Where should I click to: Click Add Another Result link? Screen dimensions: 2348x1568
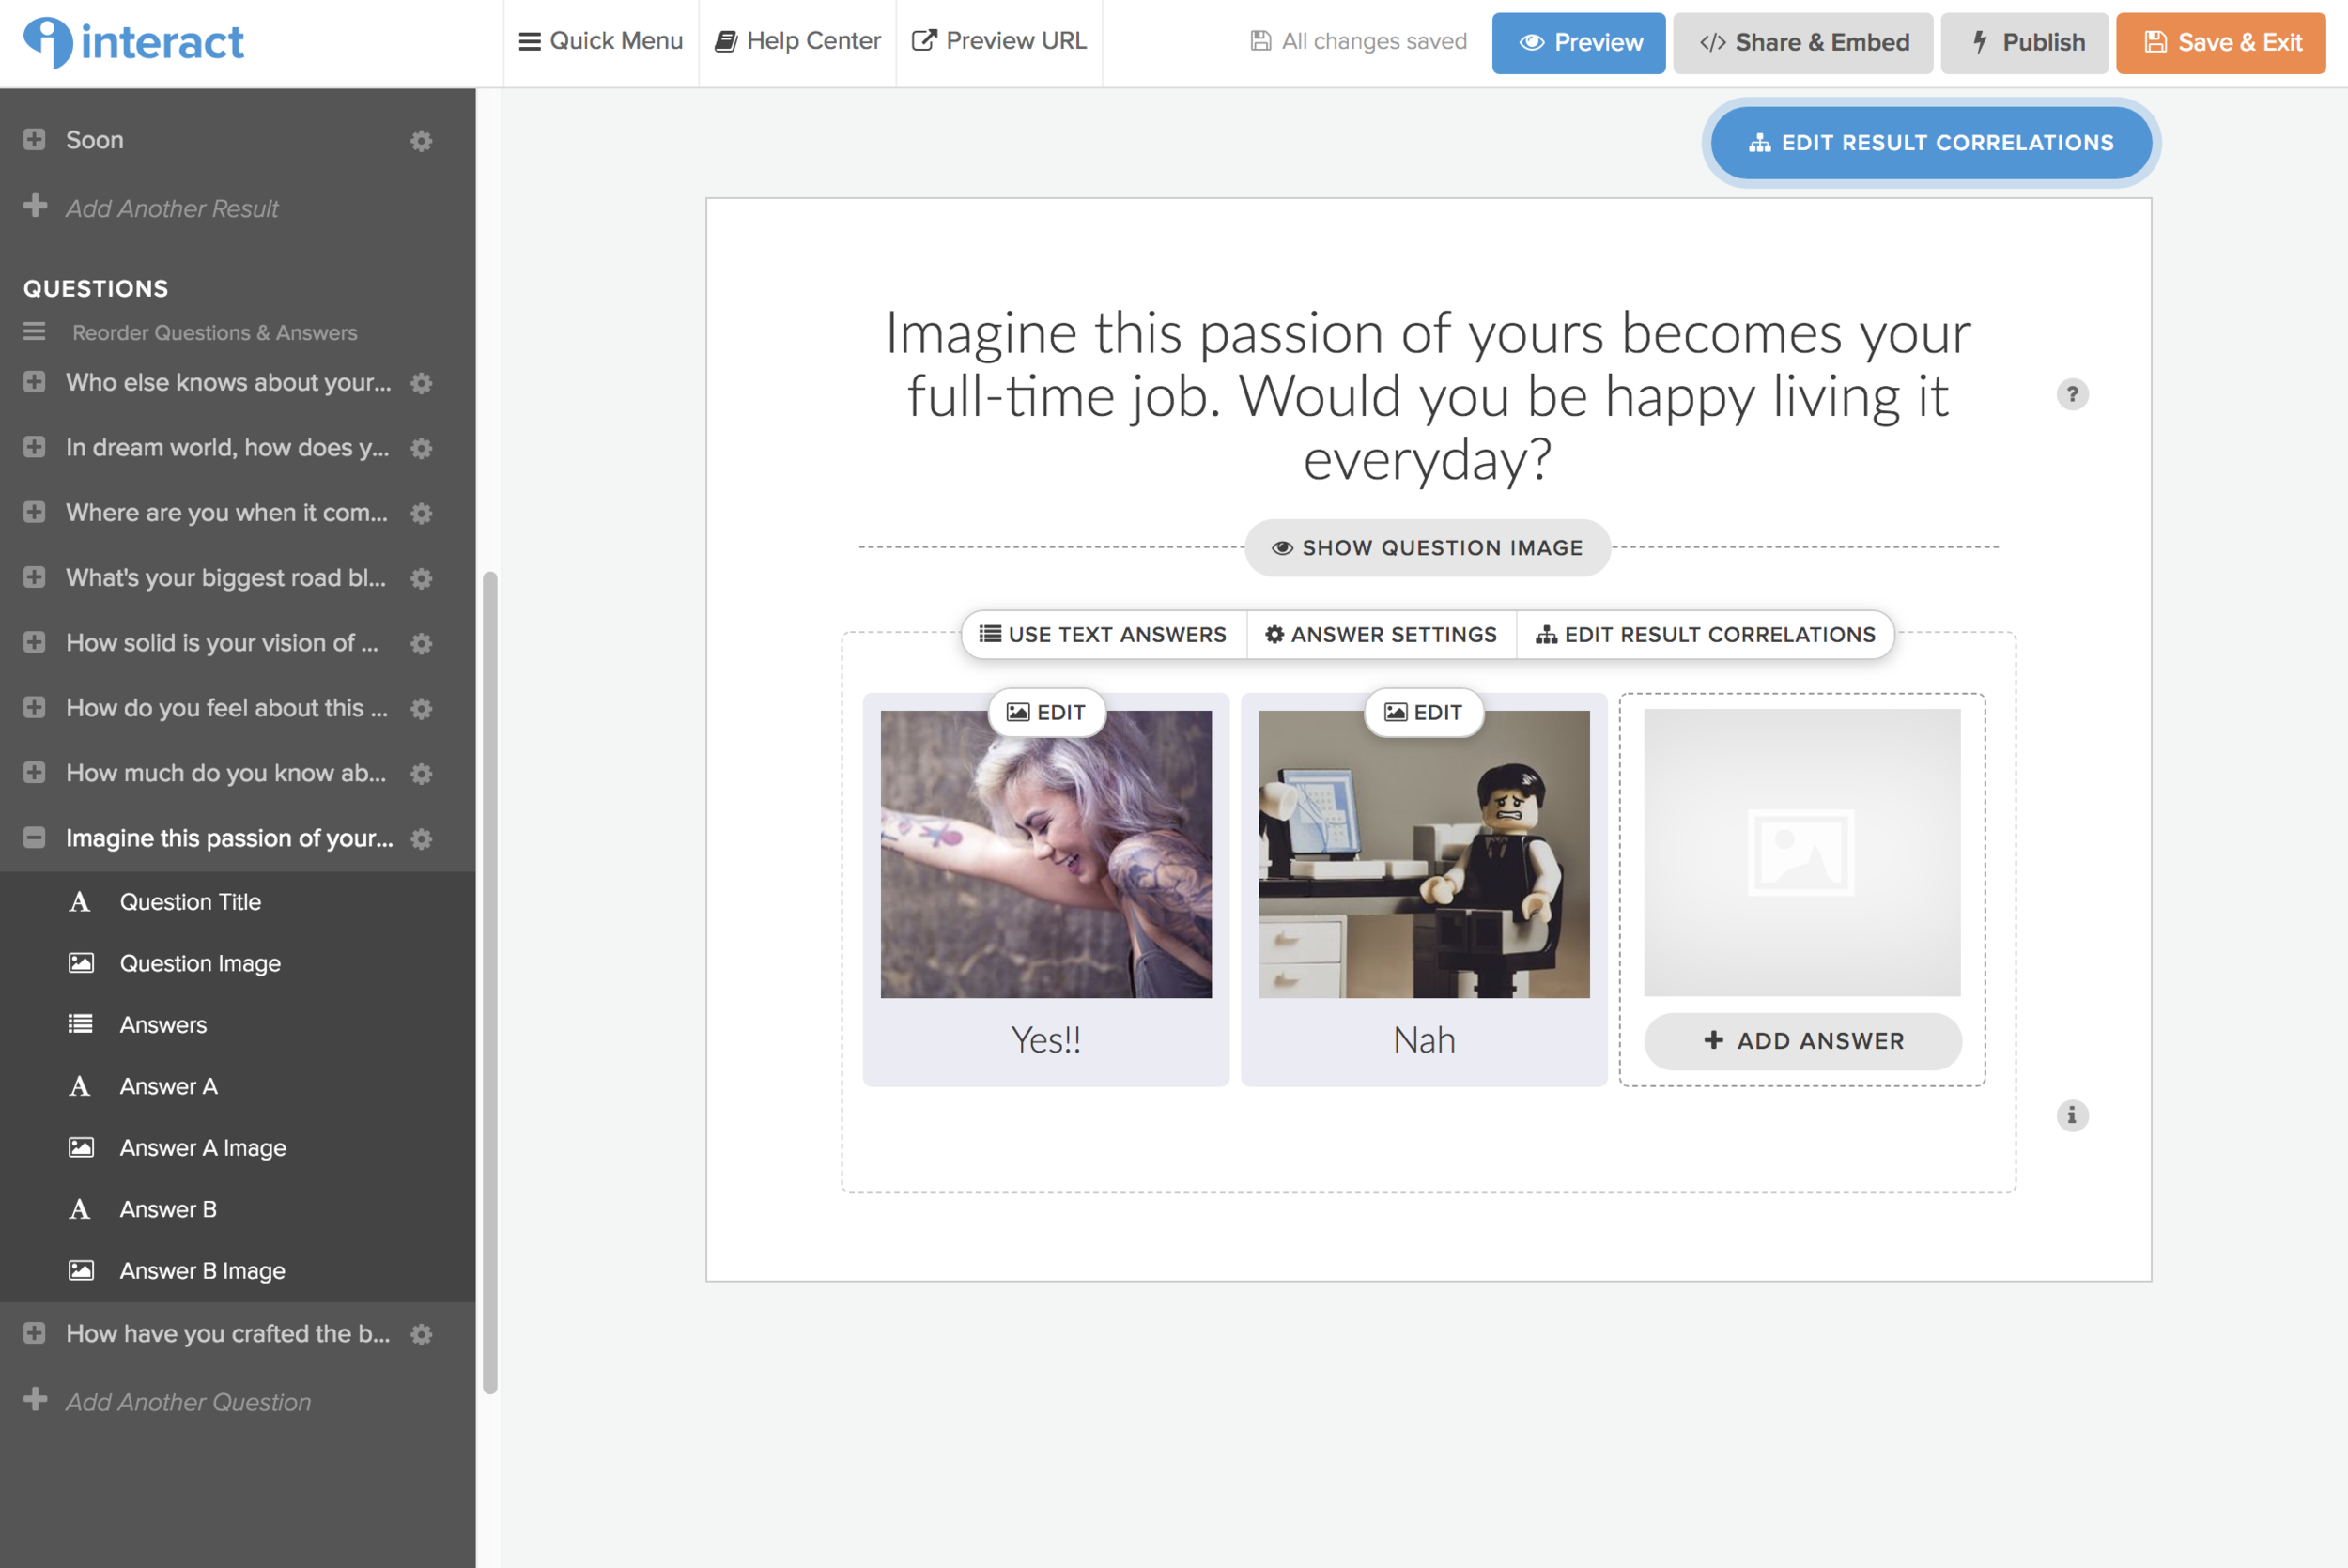[x=172, y=209]
